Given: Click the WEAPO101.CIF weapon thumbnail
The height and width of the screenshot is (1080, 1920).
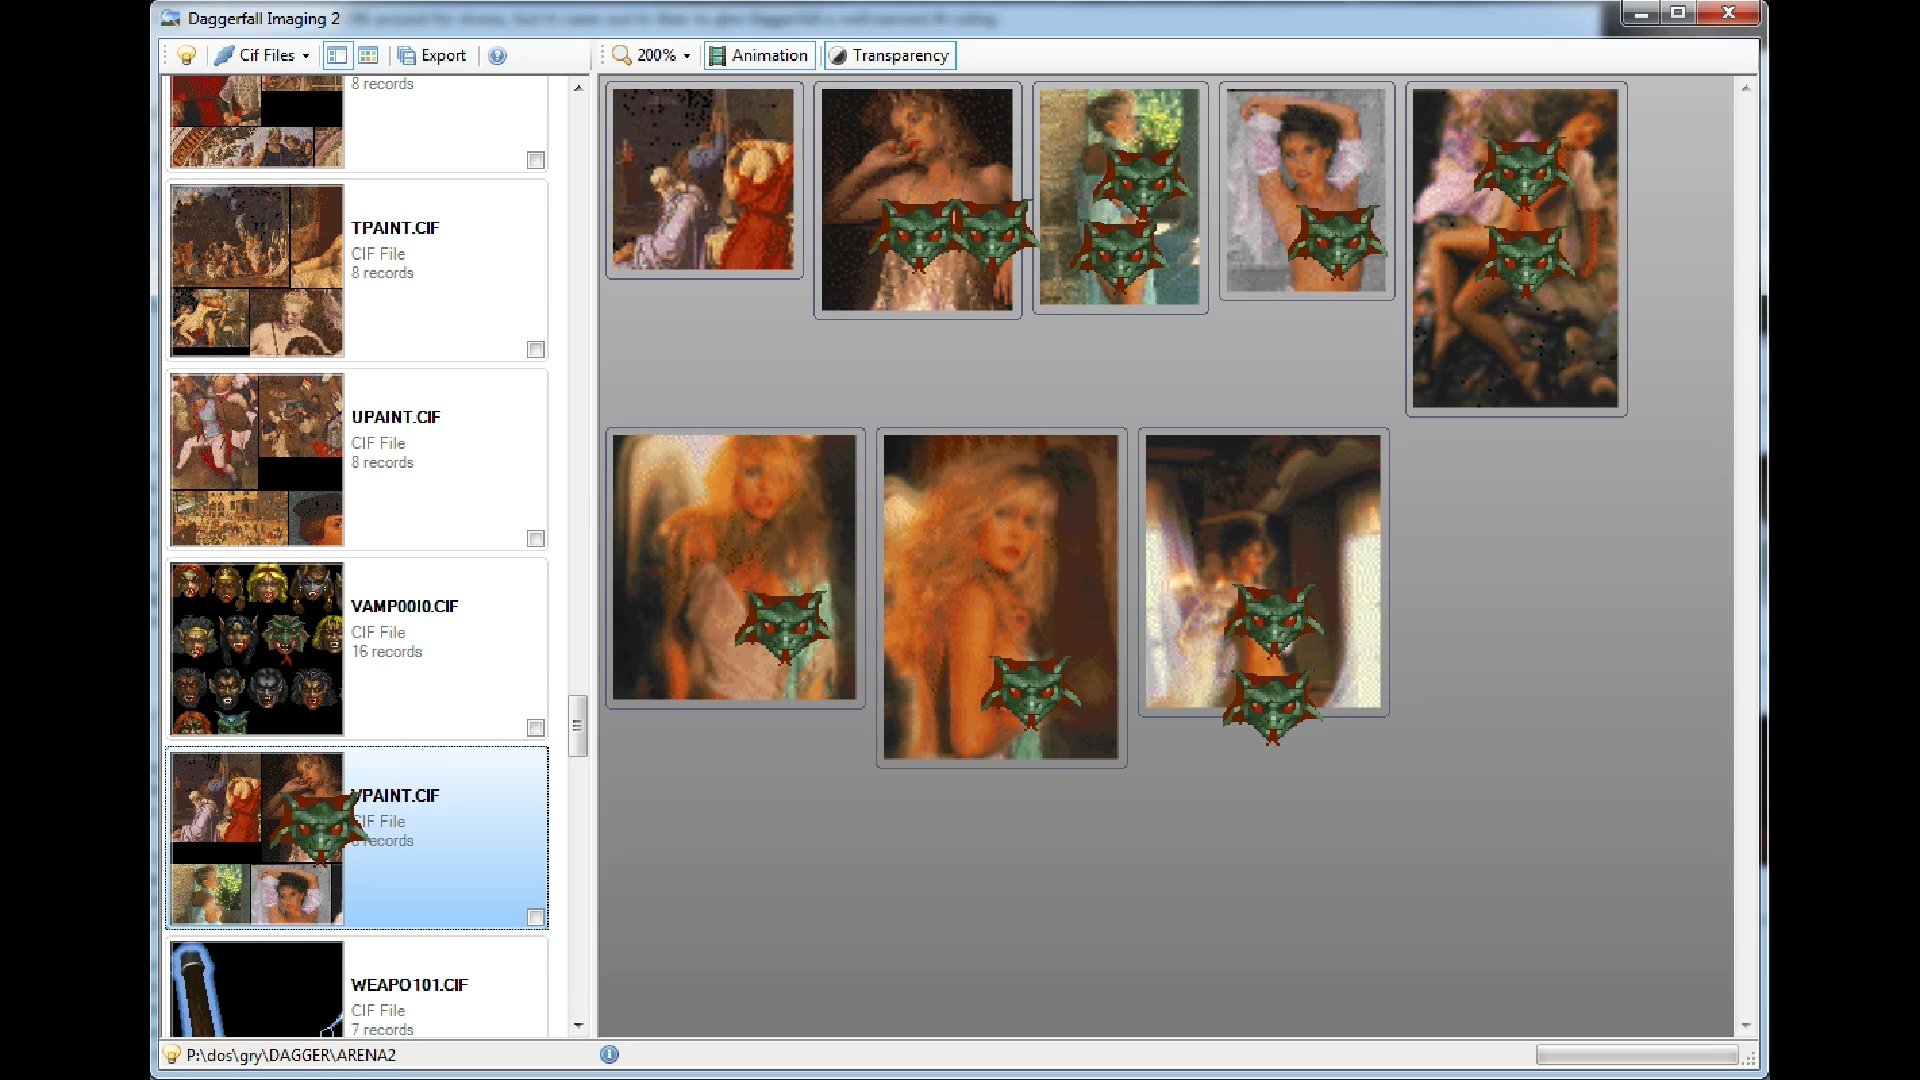Looking at the screenshot, I should pos(257,989).
